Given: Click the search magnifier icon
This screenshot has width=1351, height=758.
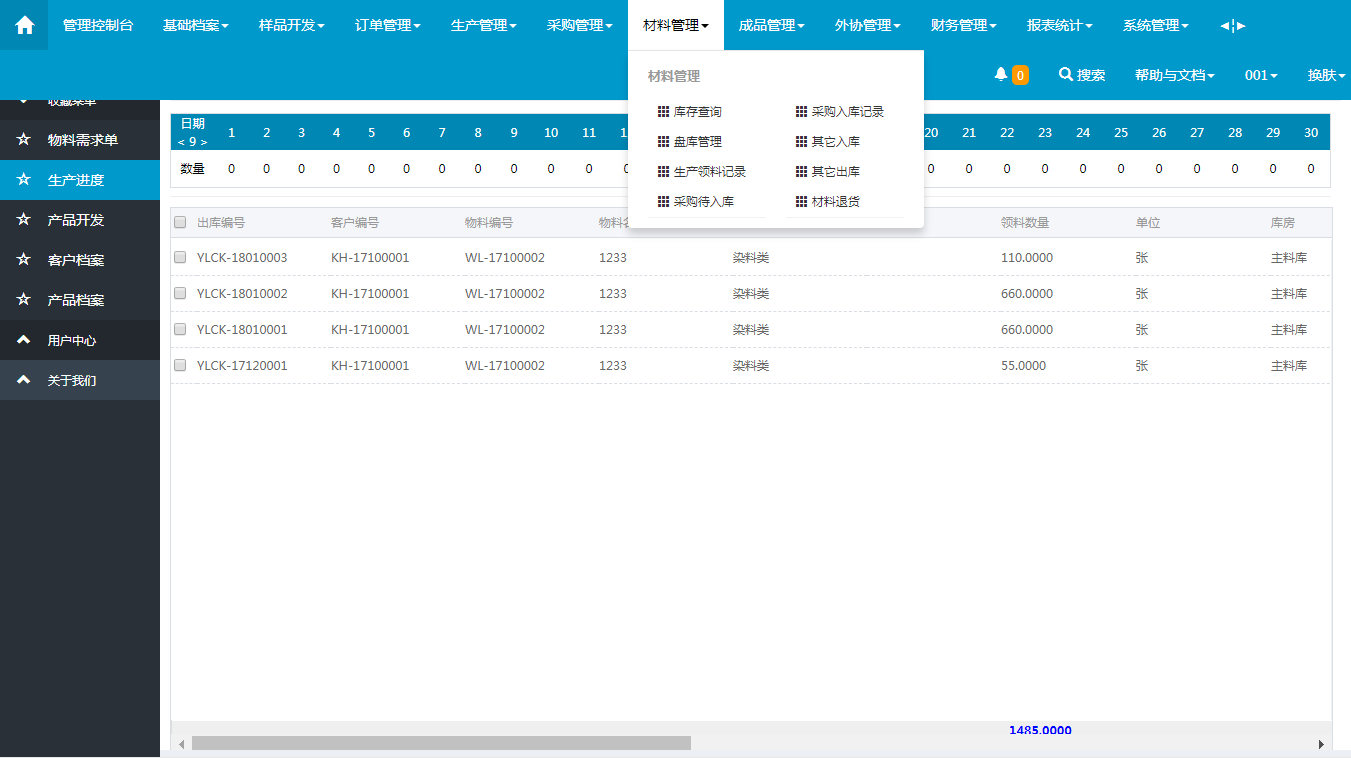Looking at the screenshot, I should [1066, 75].
